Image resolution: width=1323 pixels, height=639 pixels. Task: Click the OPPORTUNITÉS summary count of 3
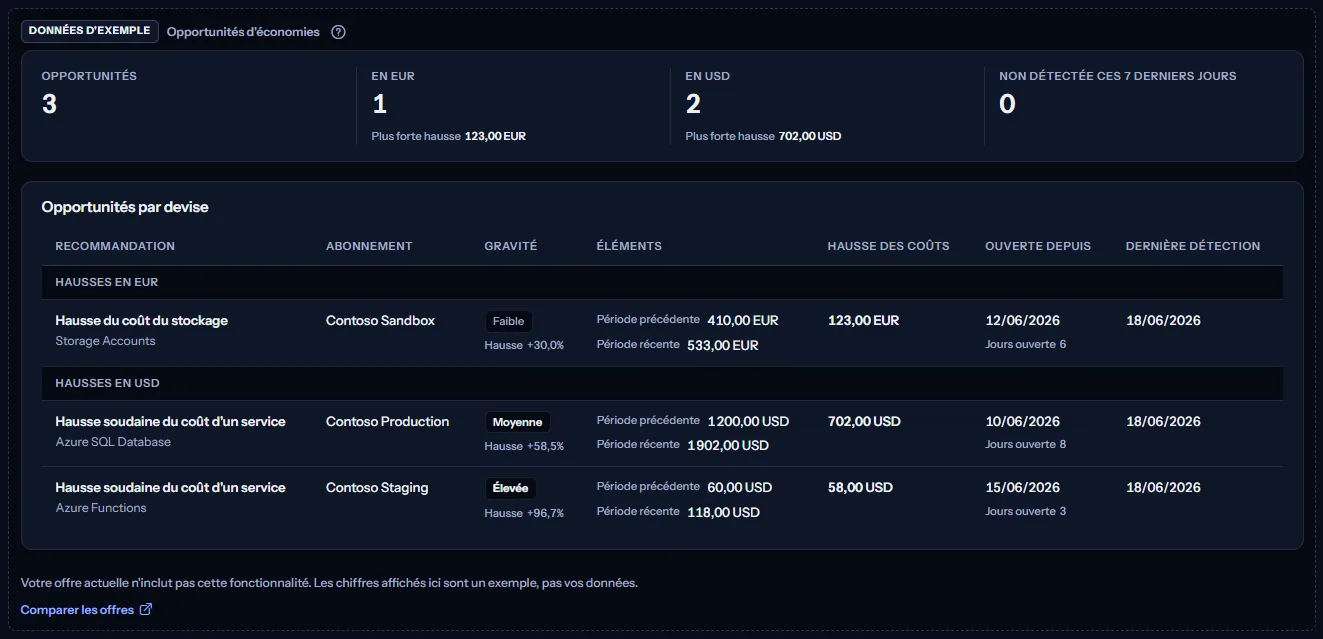point(49,104)
